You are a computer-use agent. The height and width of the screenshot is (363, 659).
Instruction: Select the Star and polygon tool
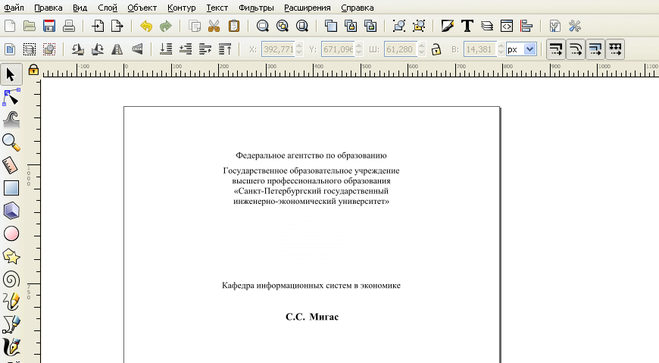11,256
